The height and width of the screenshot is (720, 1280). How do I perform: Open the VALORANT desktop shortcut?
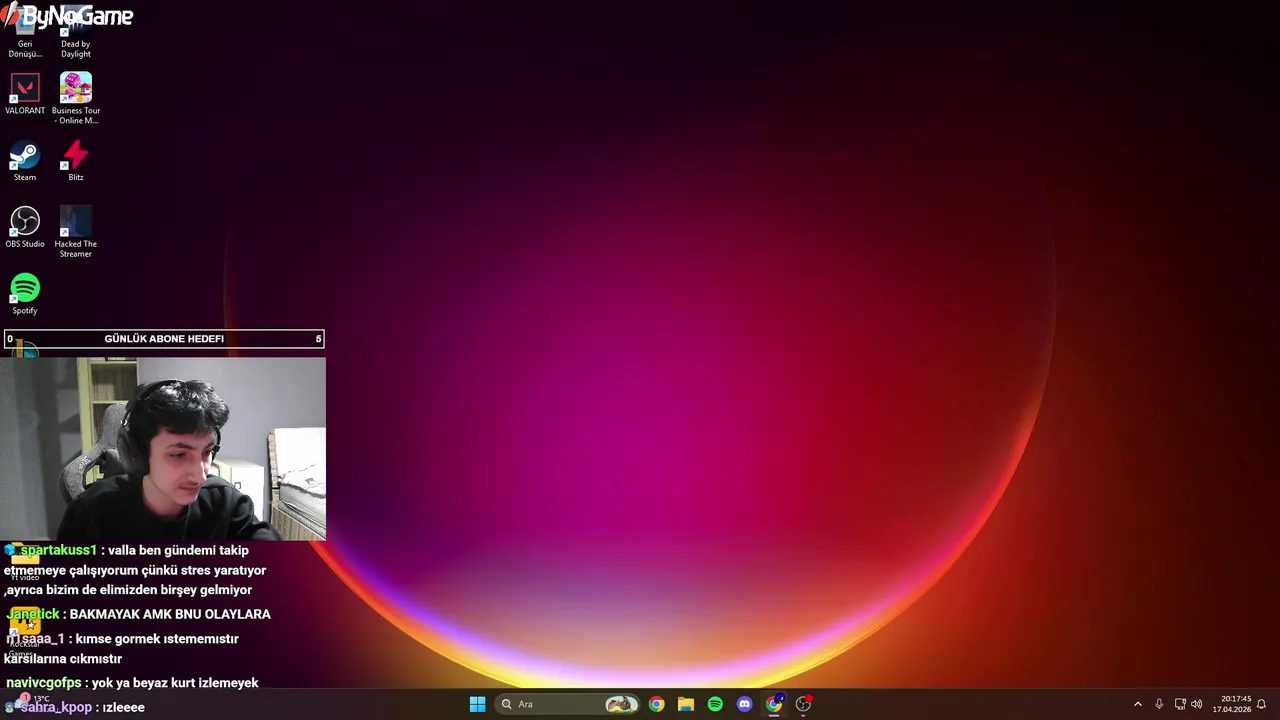click(25, 94)
